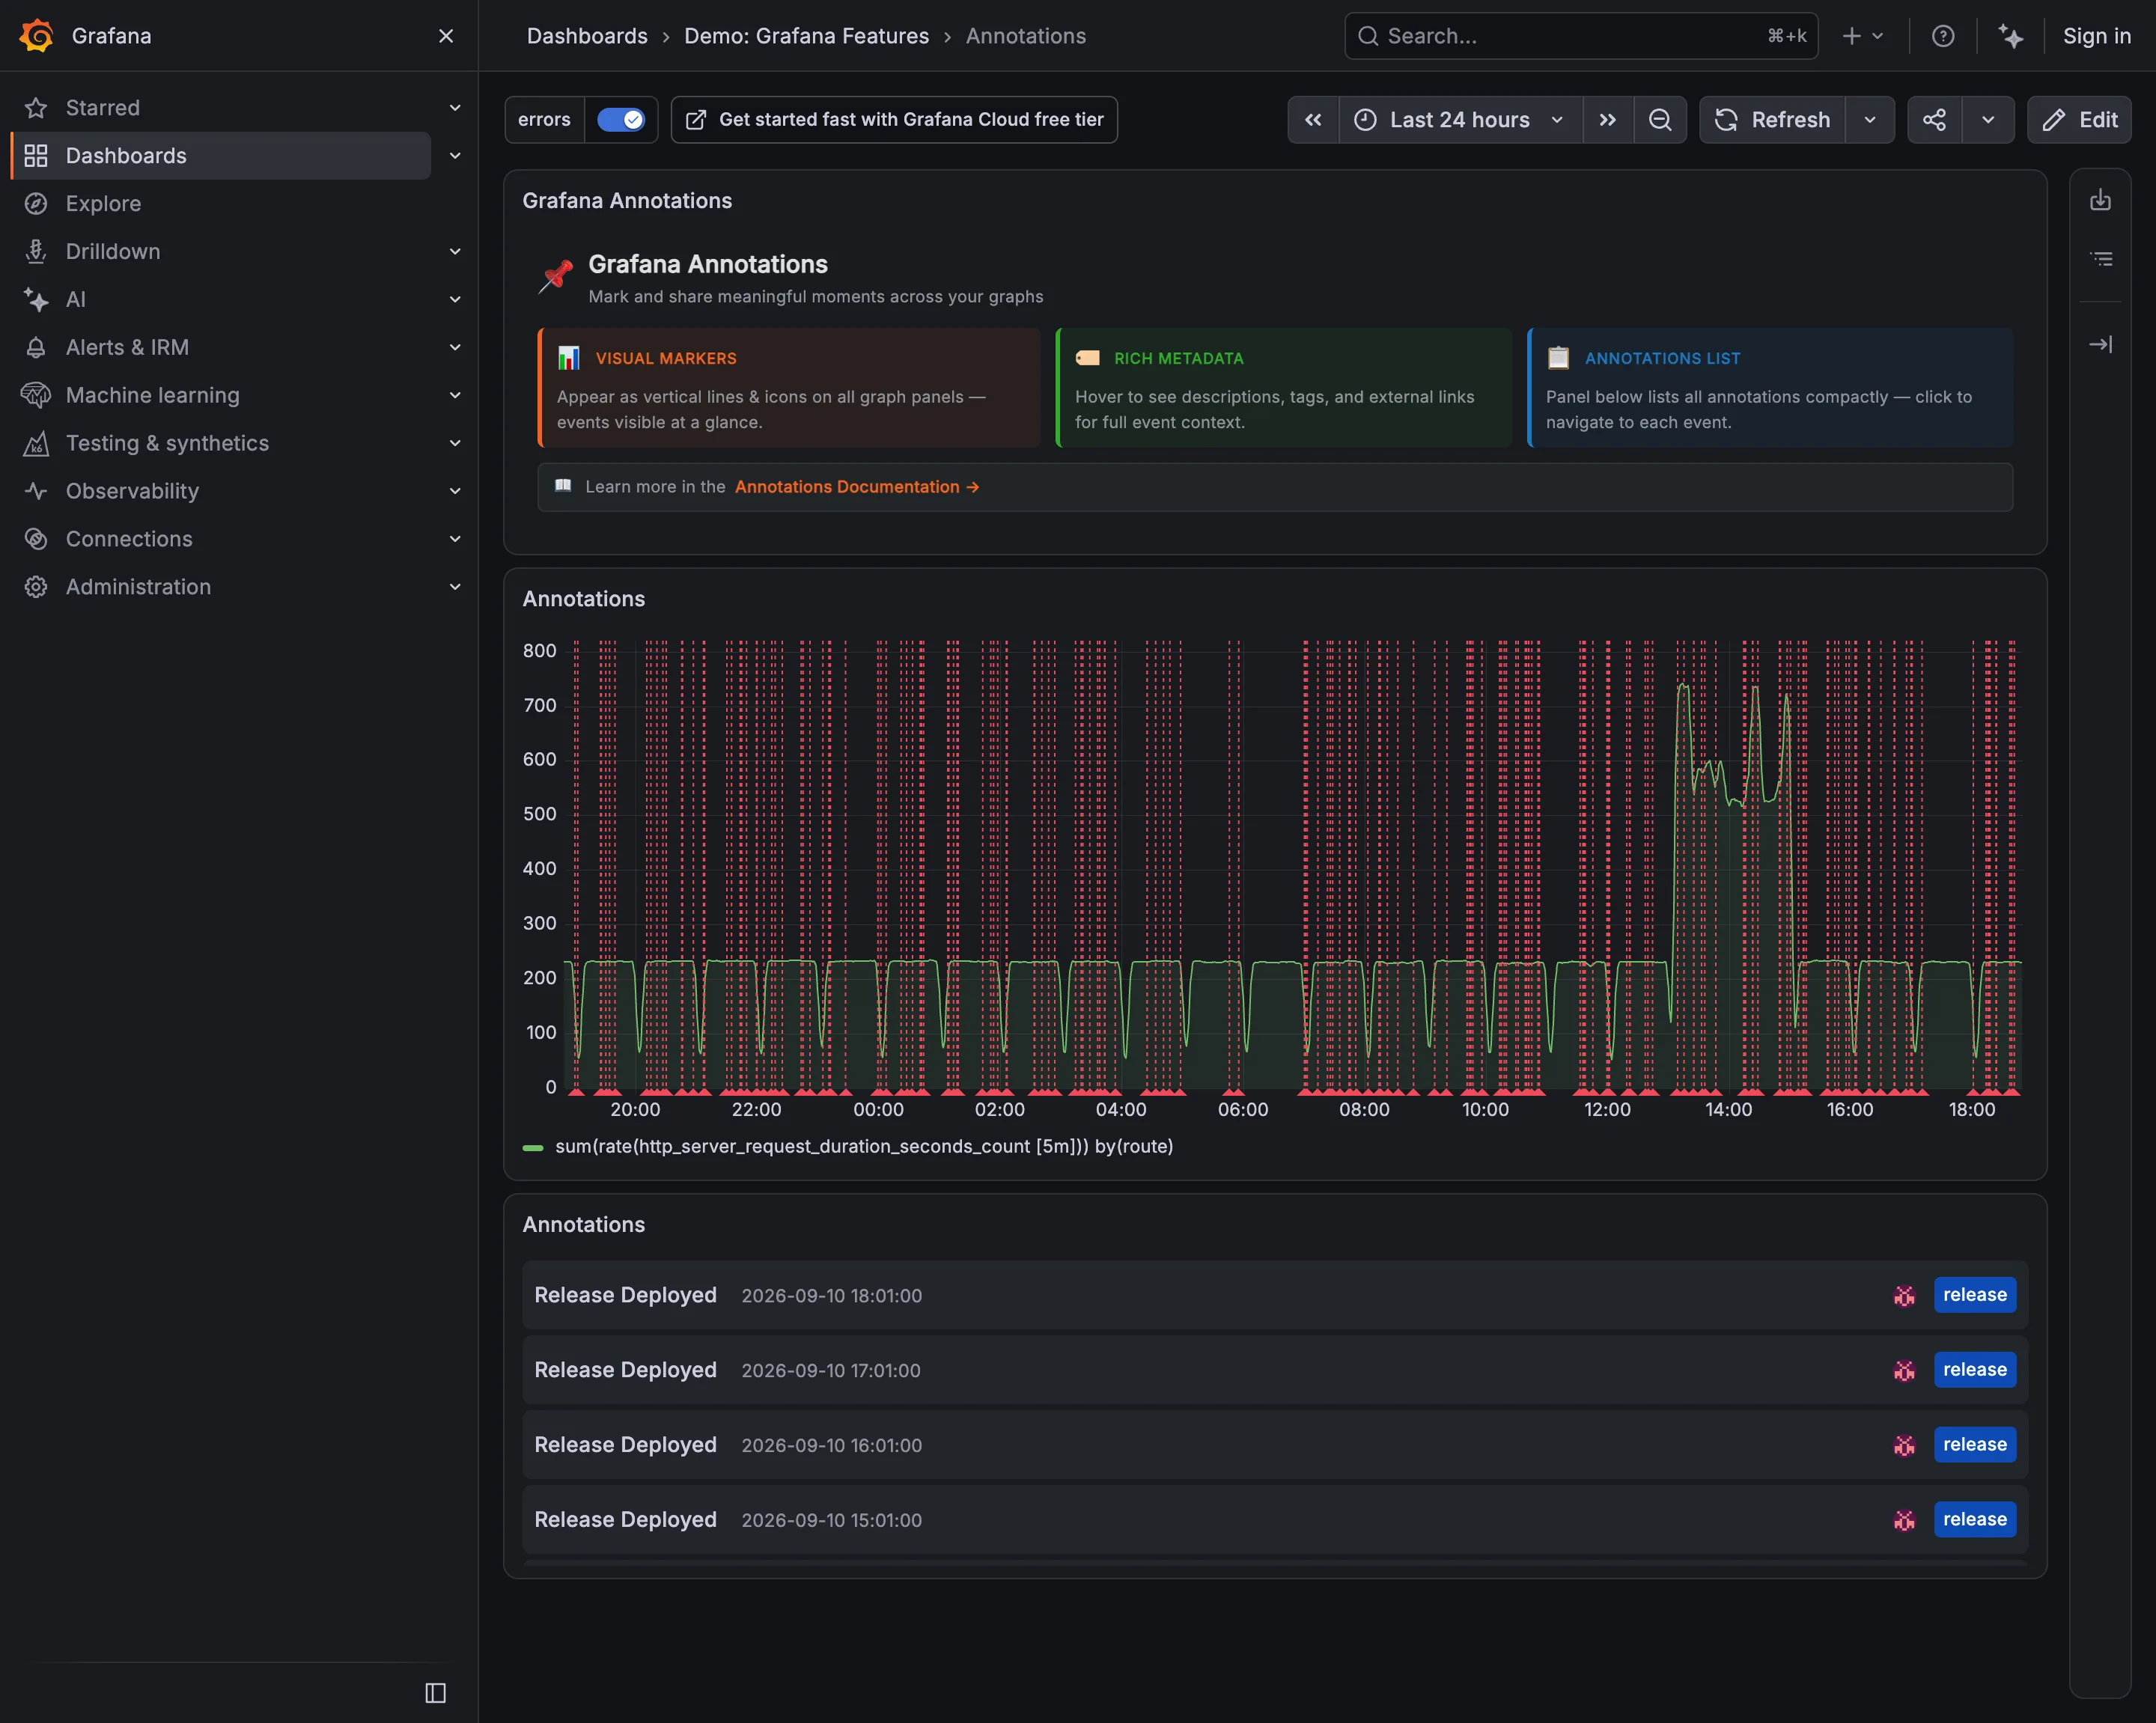This screenshot has width=2156, height=1723.
Task: Click the Administration gear icon
Action: (x=36, y=587)
